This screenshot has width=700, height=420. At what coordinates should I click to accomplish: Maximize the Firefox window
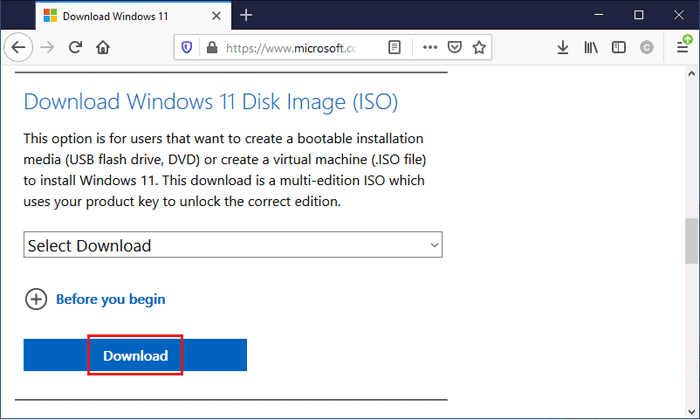point(639,15)
